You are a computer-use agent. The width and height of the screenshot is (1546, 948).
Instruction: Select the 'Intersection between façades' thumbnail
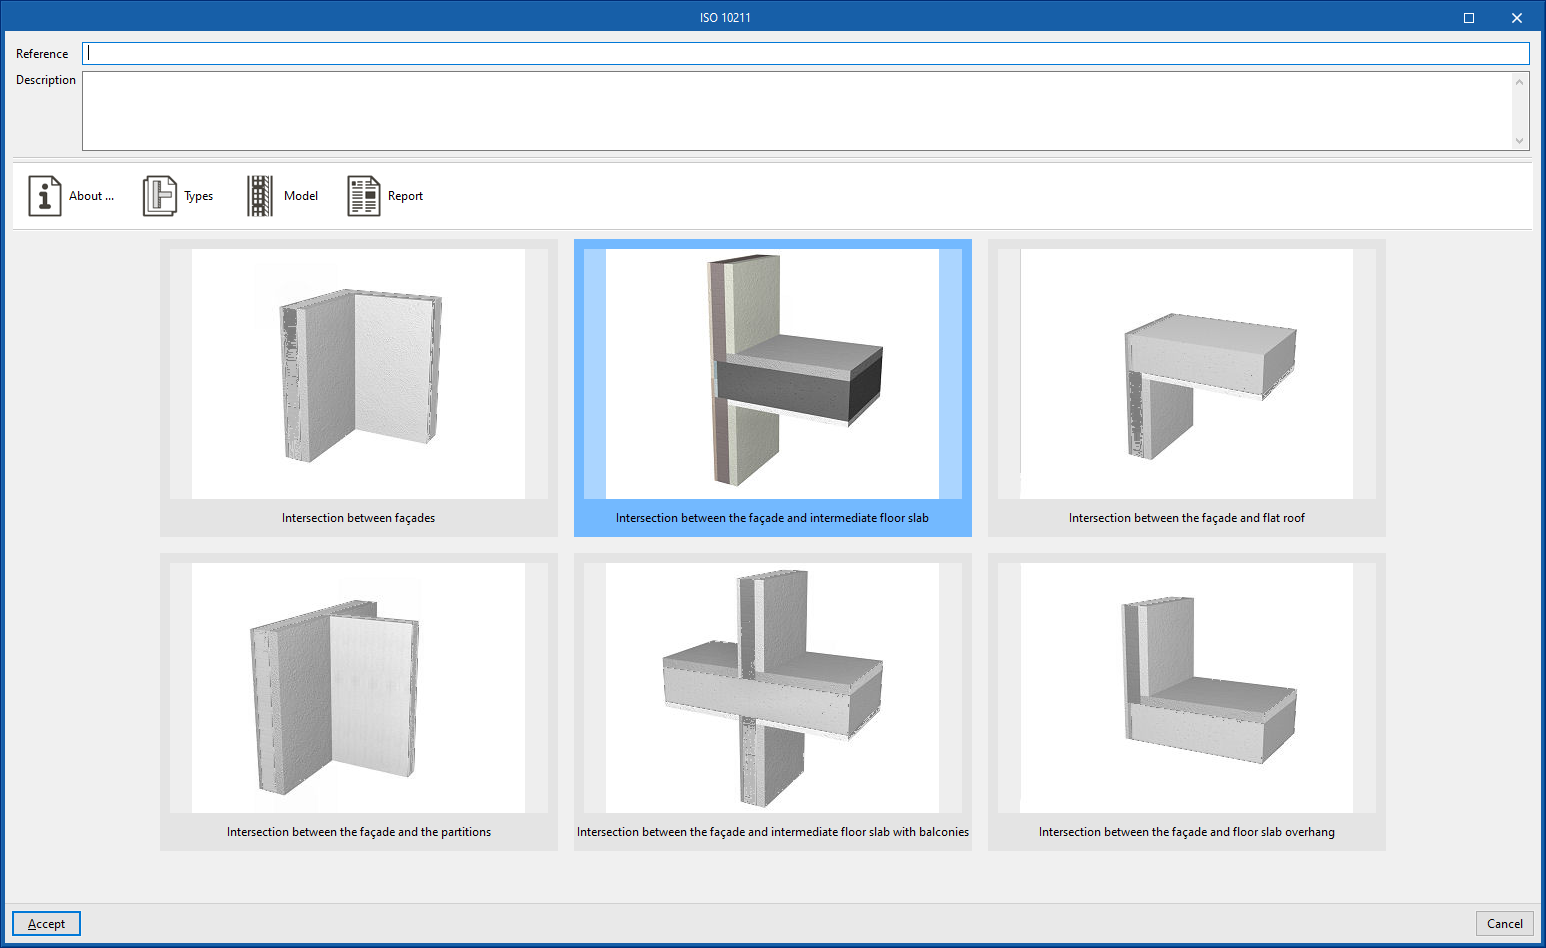(358, 375)
